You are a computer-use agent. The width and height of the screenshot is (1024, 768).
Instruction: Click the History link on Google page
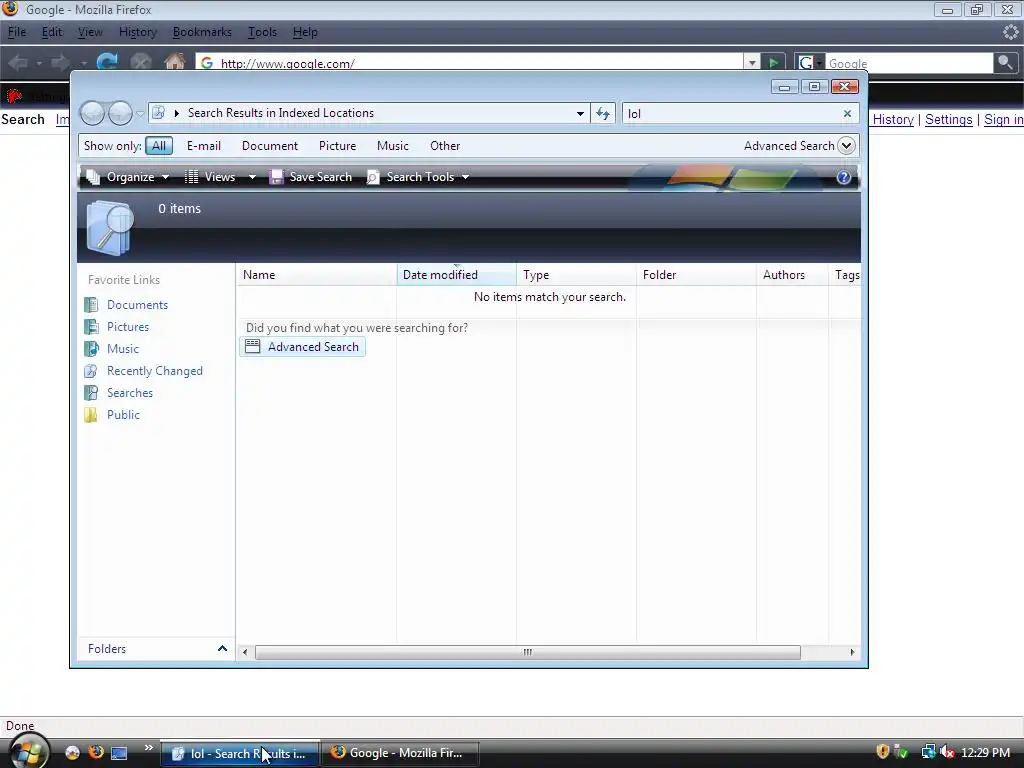click(x=893, y=120)
